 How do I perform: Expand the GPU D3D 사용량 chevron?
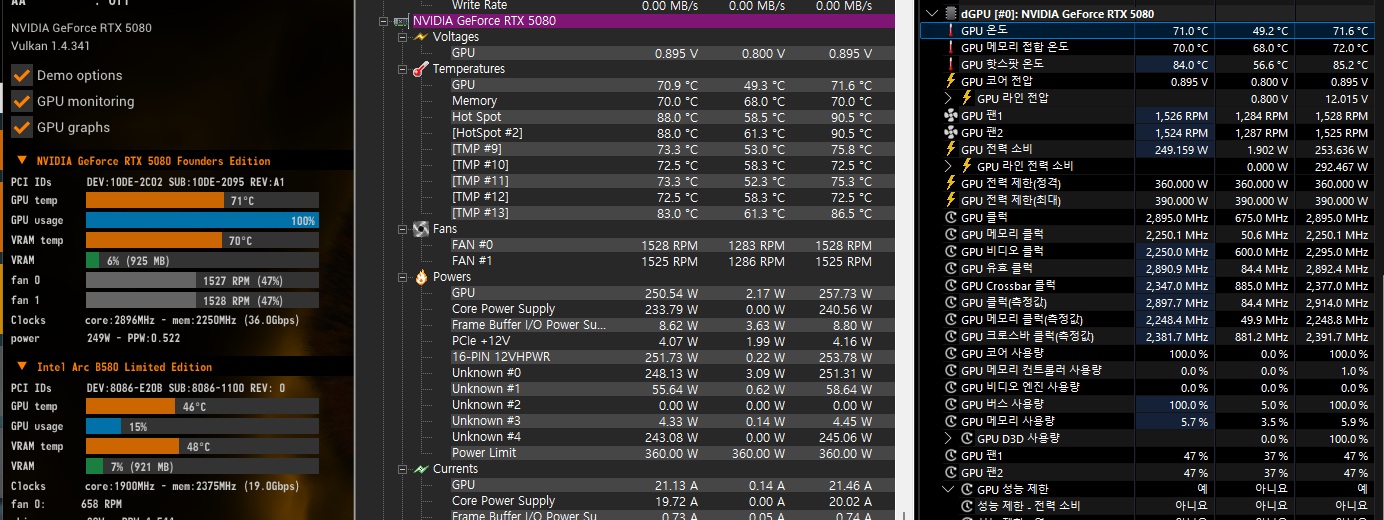pos(948,438)
